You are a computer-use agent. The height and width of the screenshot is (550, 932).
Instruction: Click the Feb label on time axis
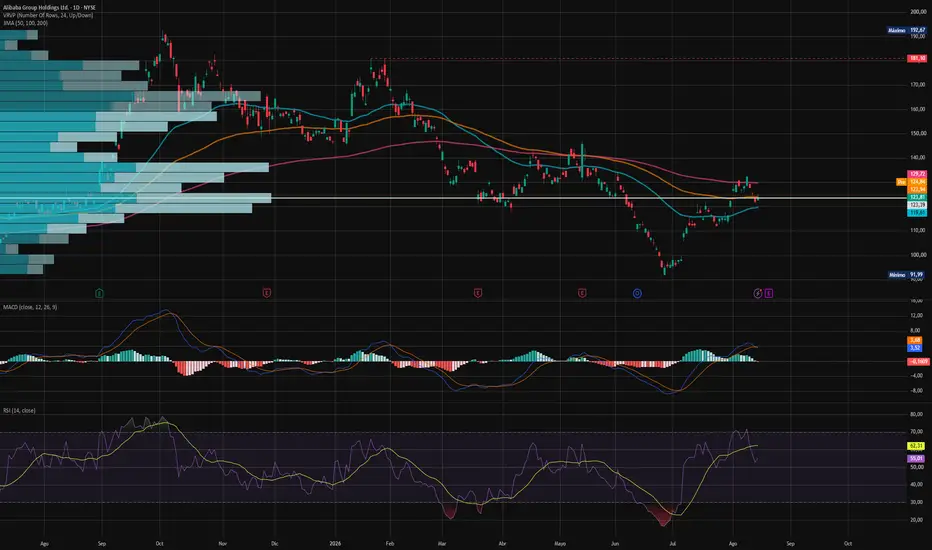(389, 543)
